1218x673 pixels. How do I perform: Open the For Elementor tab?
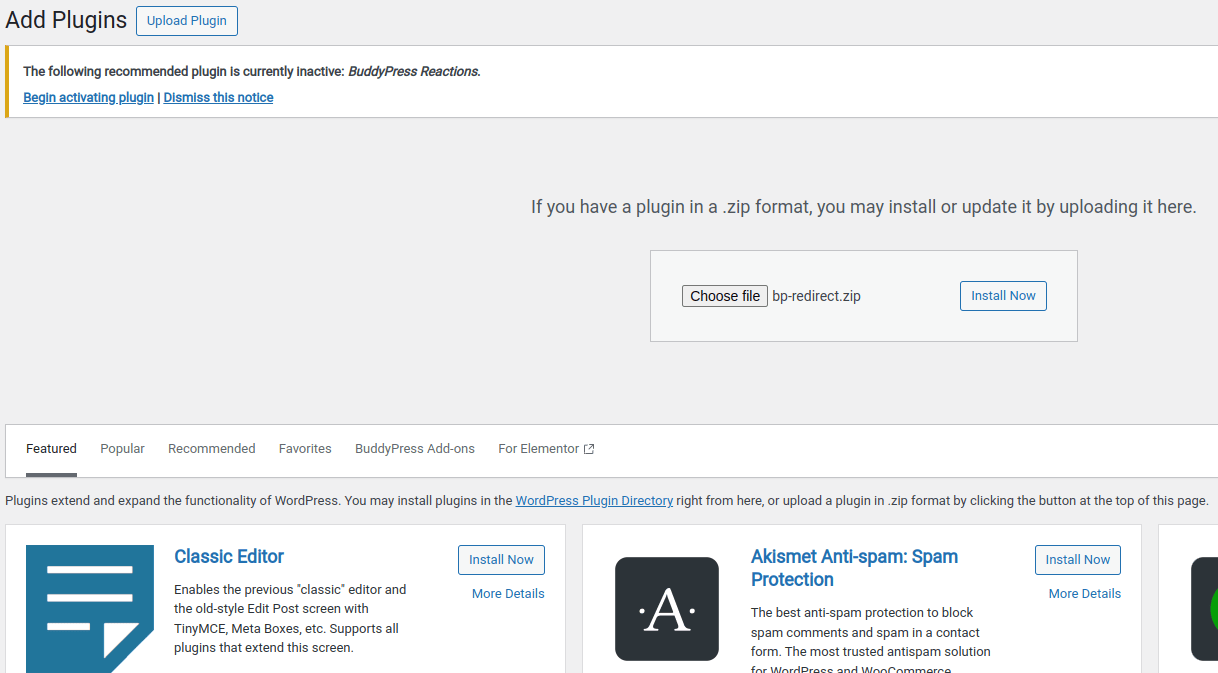[x=538, y=449]
